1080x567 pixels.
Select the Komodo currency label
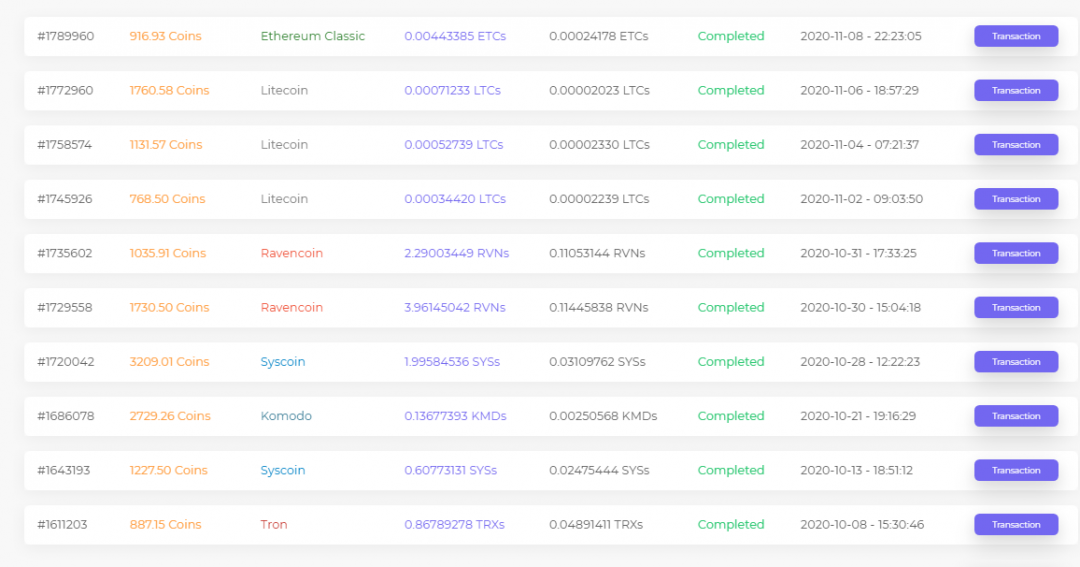[x=286, y=416]
